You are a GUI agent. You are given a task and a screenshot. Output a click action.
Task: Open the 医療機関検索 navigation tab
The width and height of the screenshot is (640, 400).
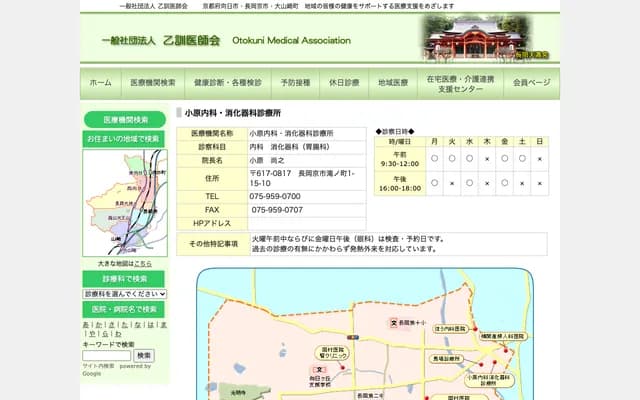pyautogui.click(x=153, y=83)
